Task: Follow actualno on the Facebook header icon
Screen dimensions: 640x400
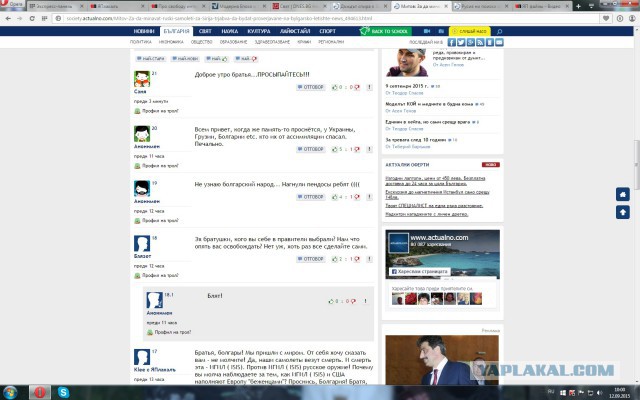Action: 451,42
